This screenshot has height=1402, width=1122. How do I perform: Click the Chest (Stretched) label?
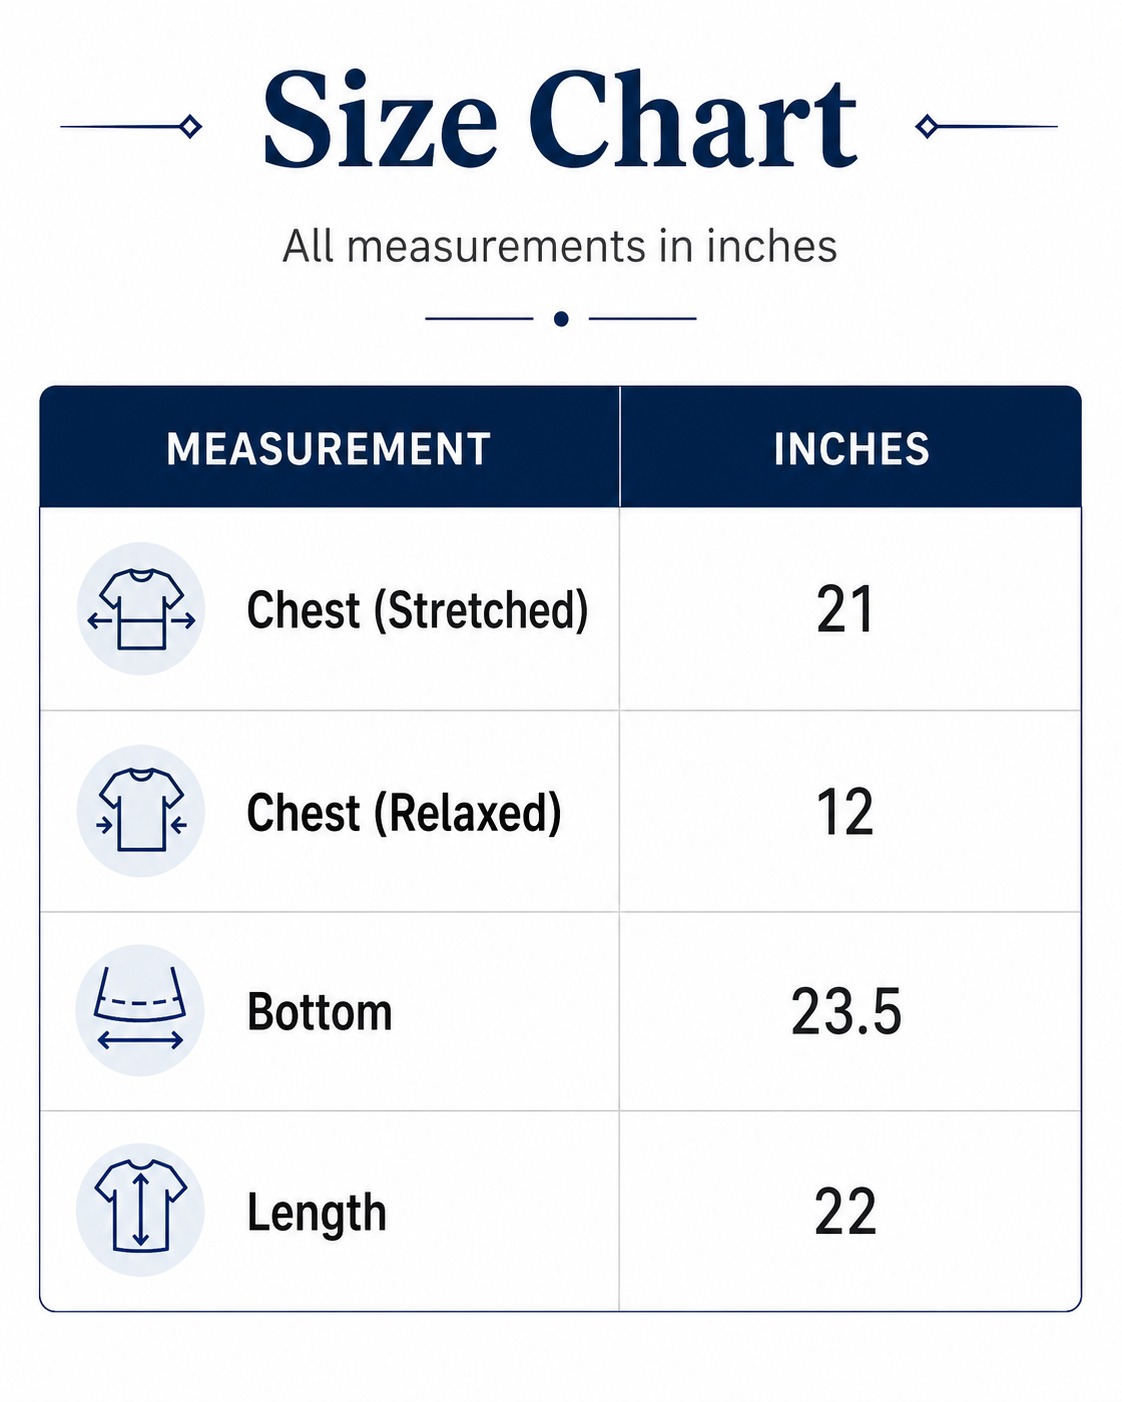tap(418, 610)
